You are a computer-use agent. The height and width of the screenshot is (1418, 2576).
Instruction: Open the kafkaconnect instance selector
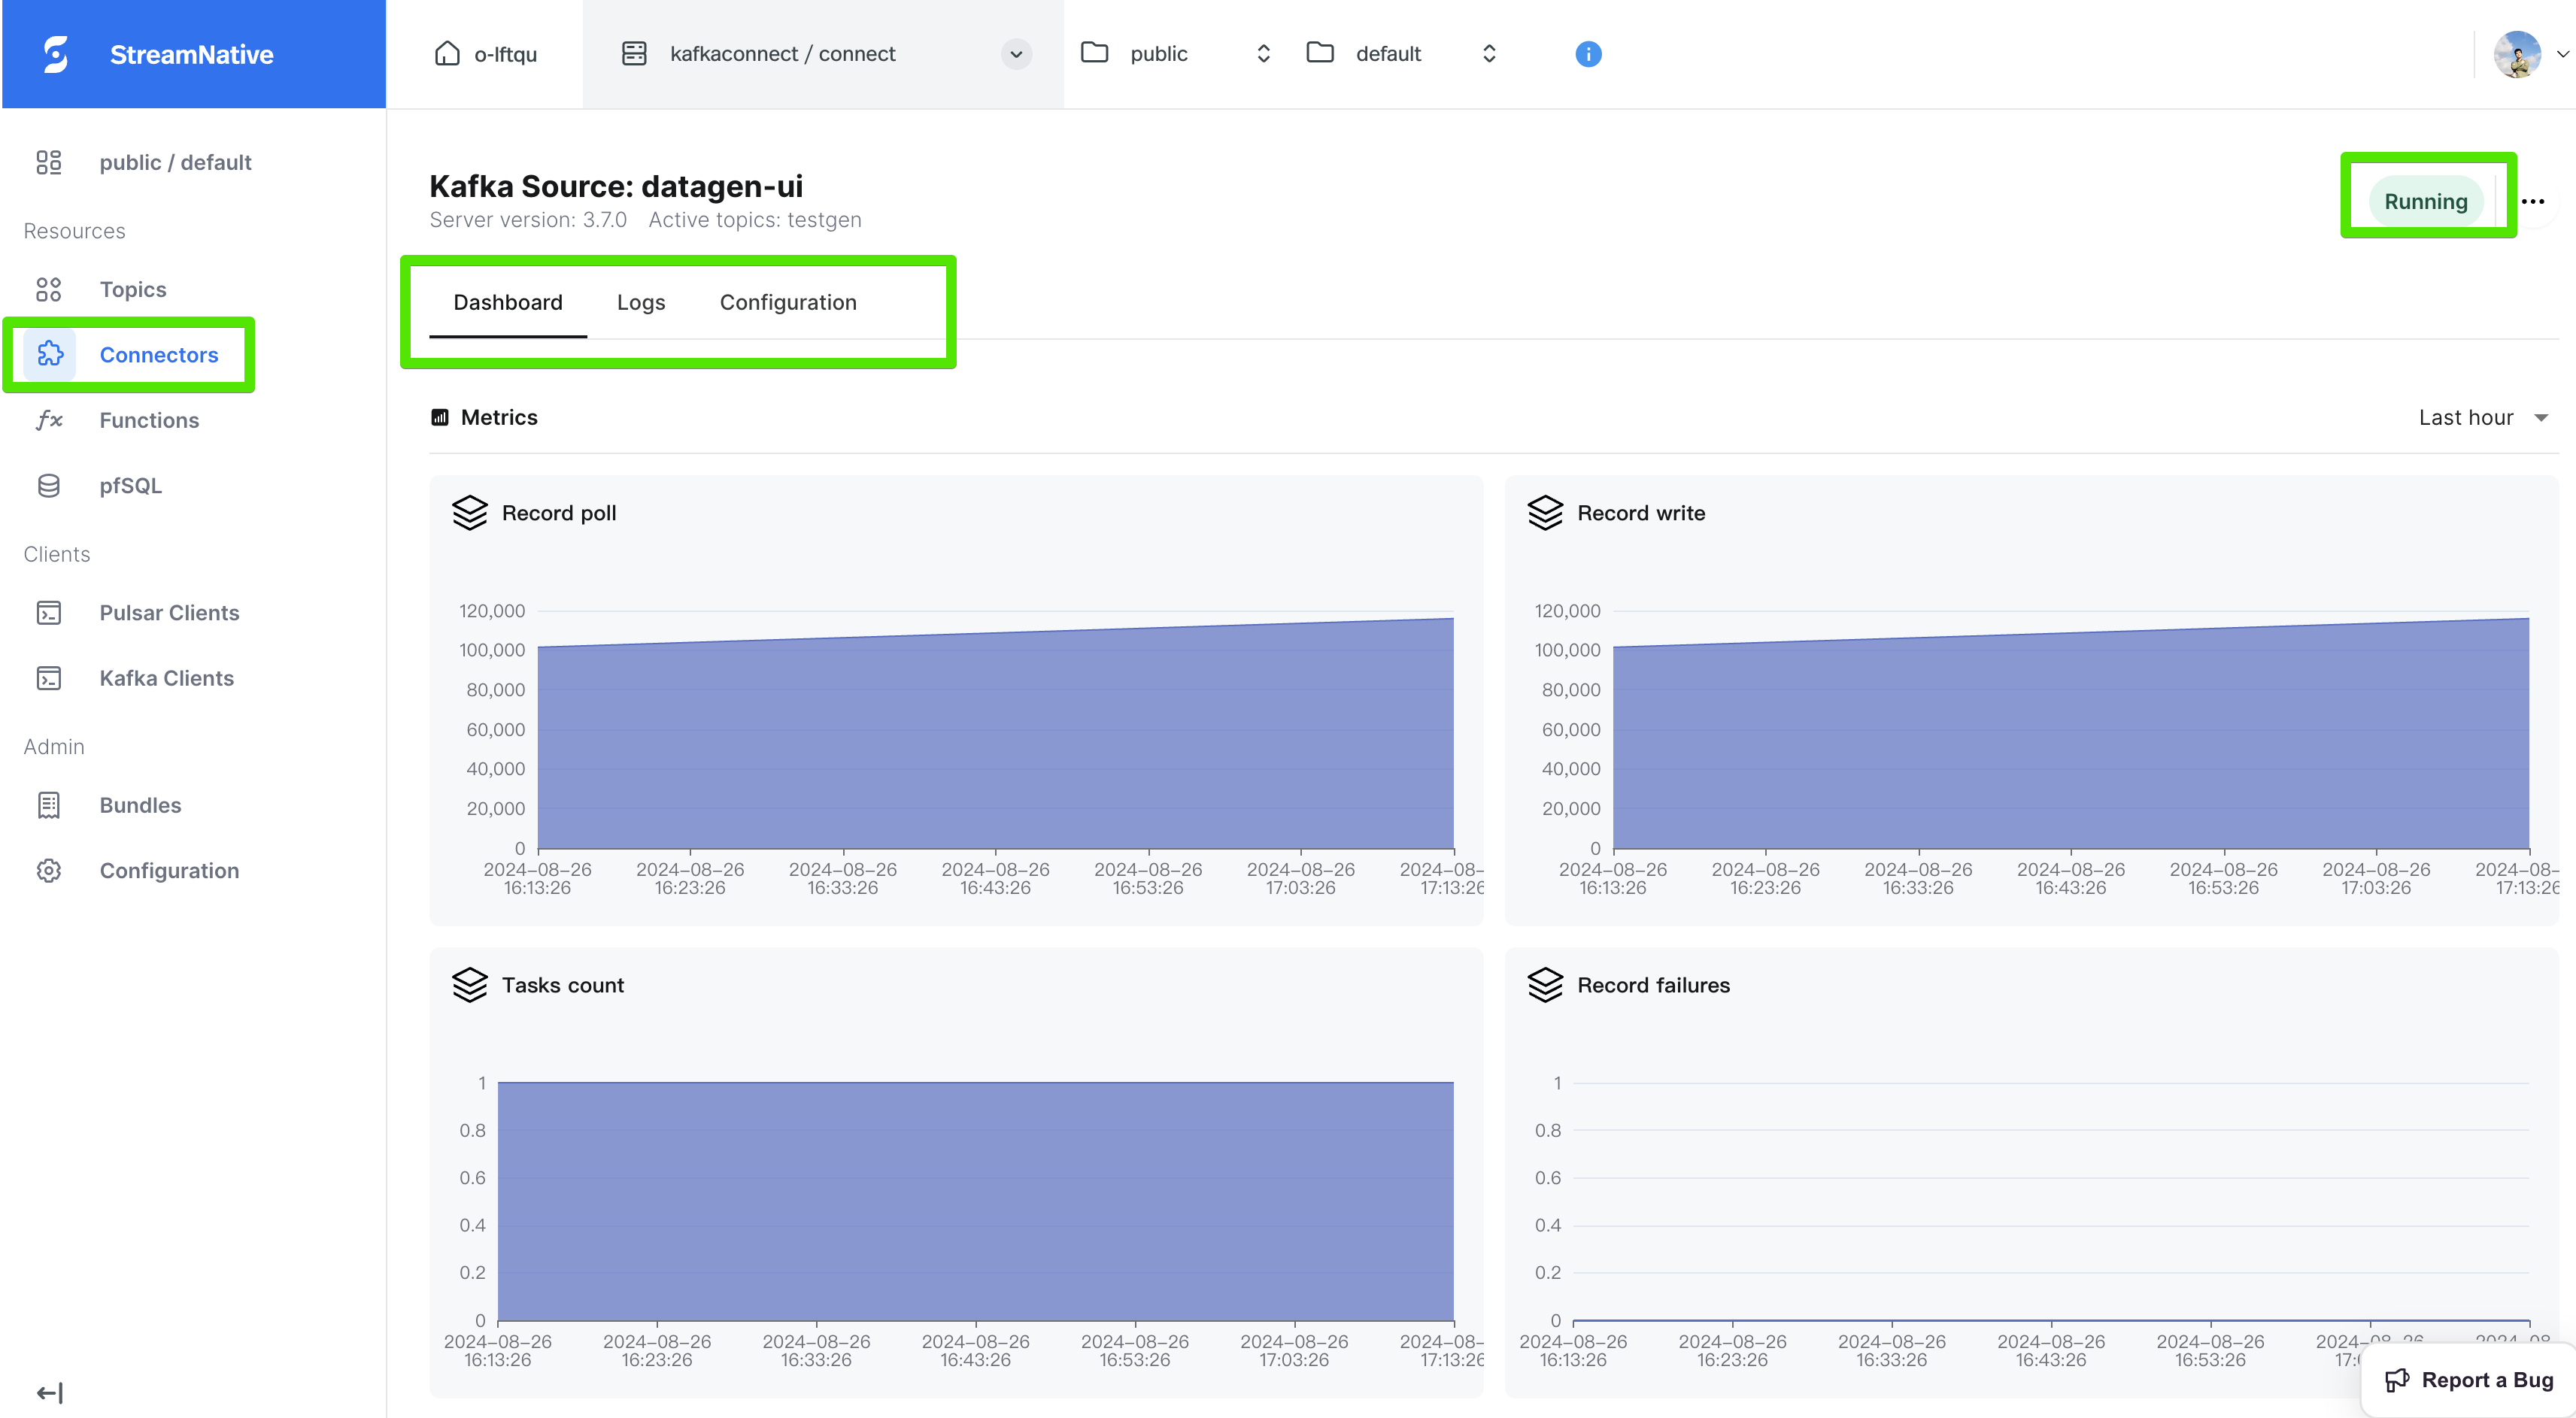point(1016,54)
